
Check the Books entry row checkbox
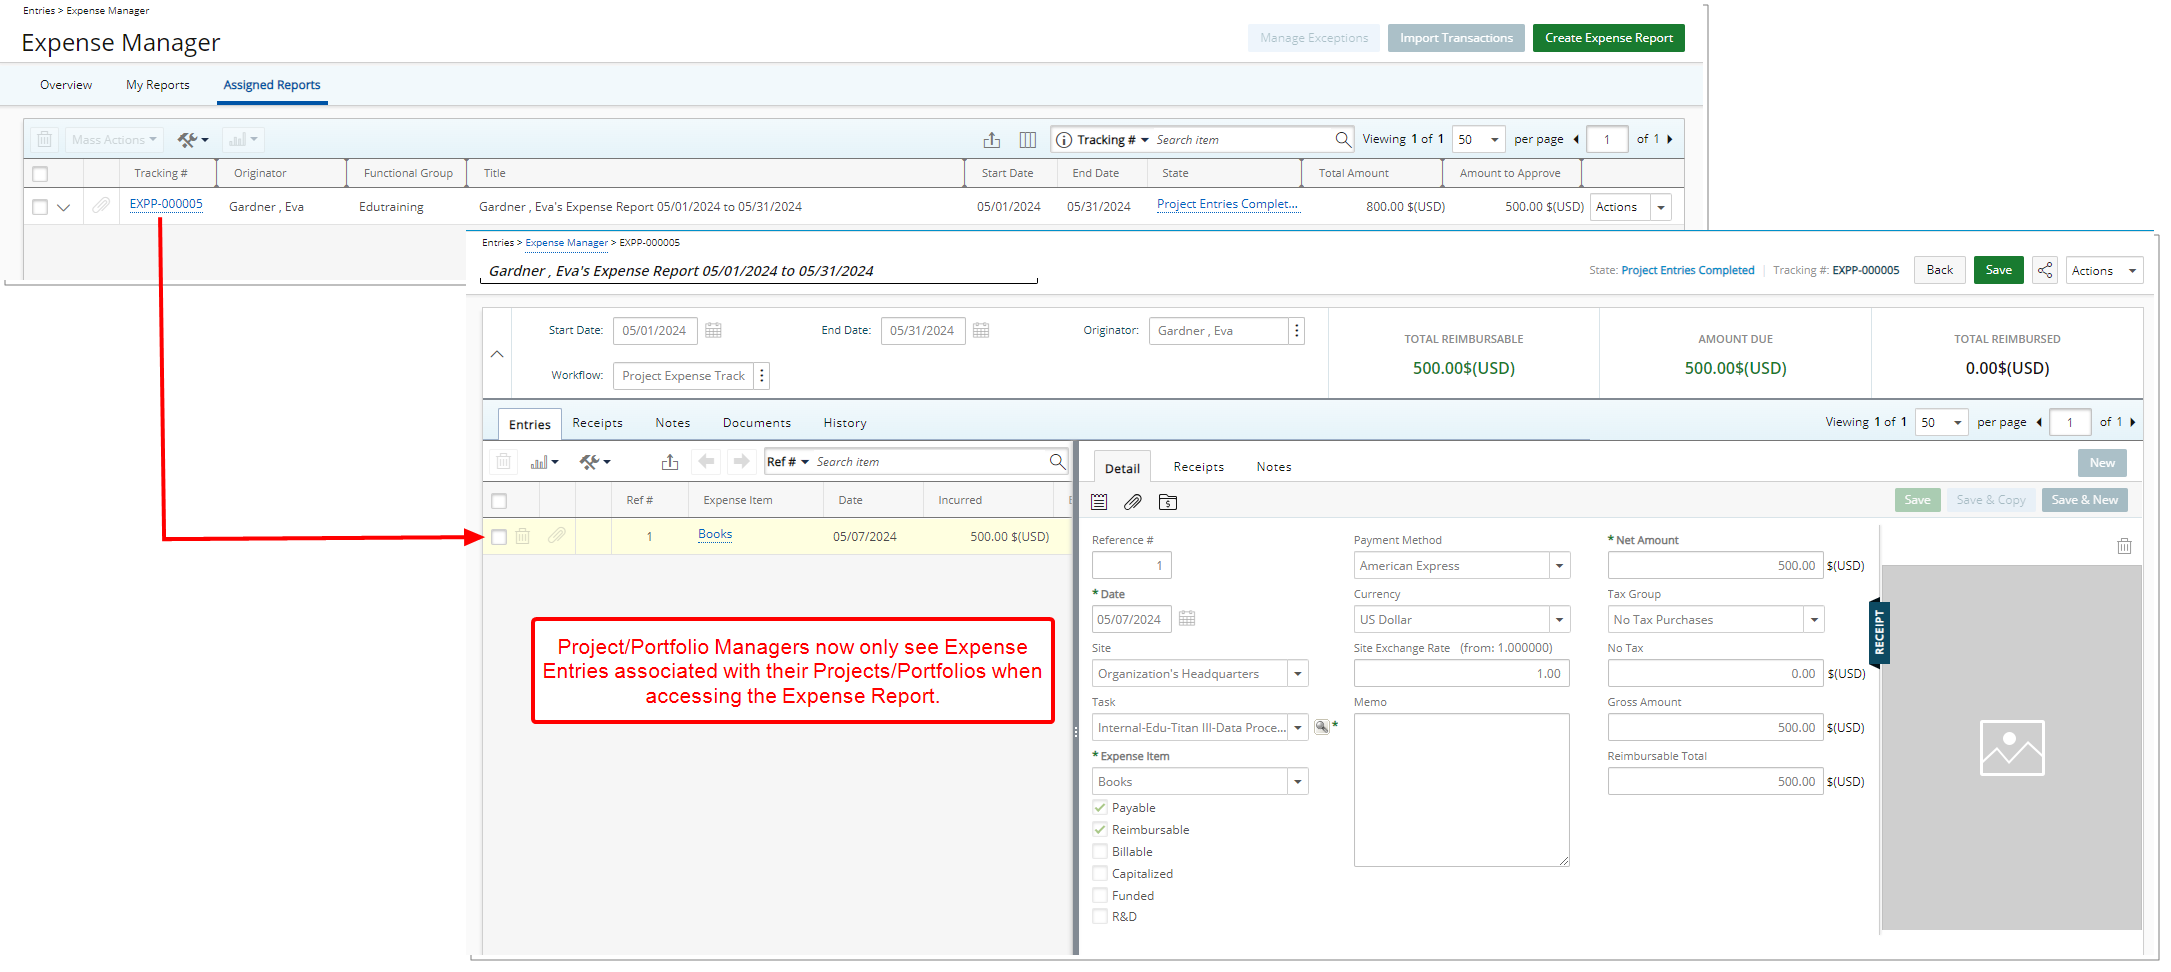(499, 537)
